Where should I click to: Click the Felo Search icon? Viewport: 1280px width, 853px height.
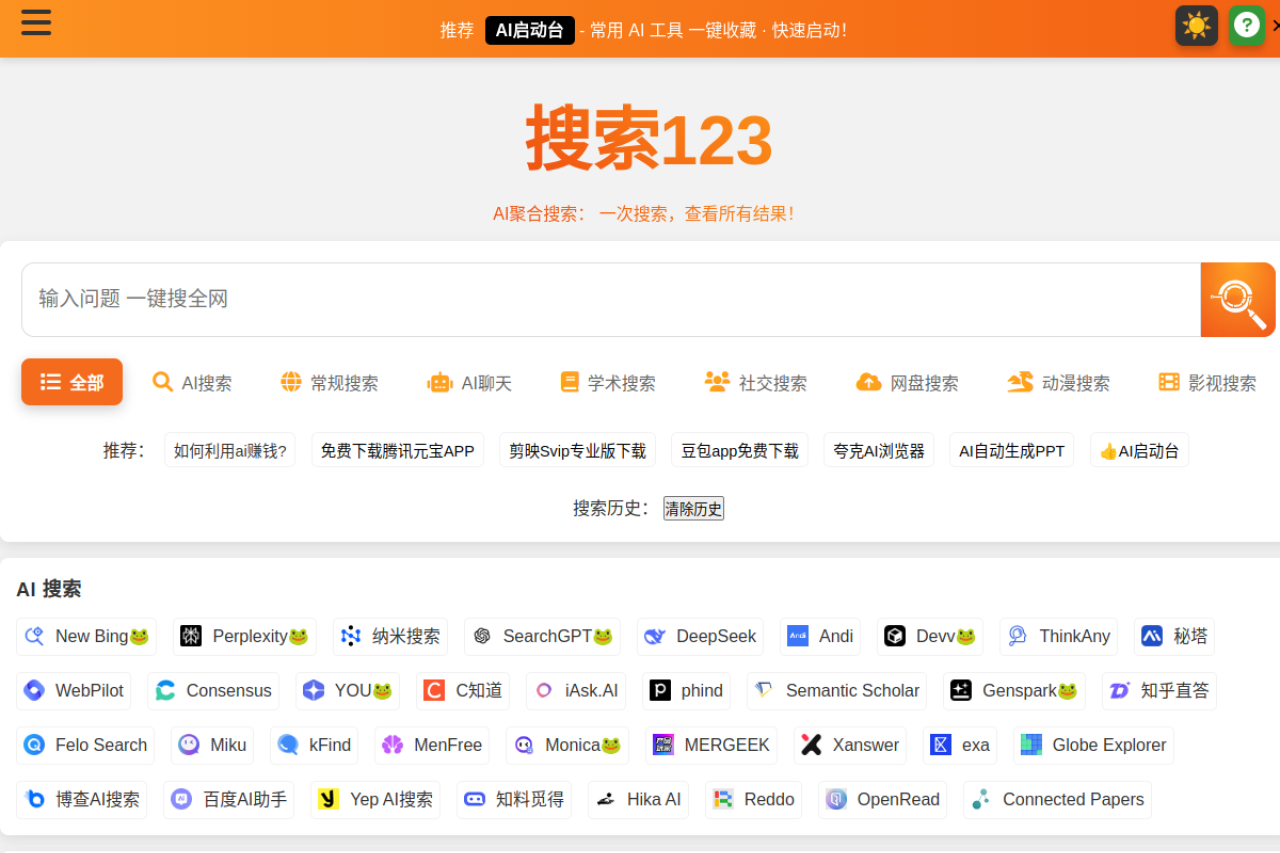[x=35, y=745]
